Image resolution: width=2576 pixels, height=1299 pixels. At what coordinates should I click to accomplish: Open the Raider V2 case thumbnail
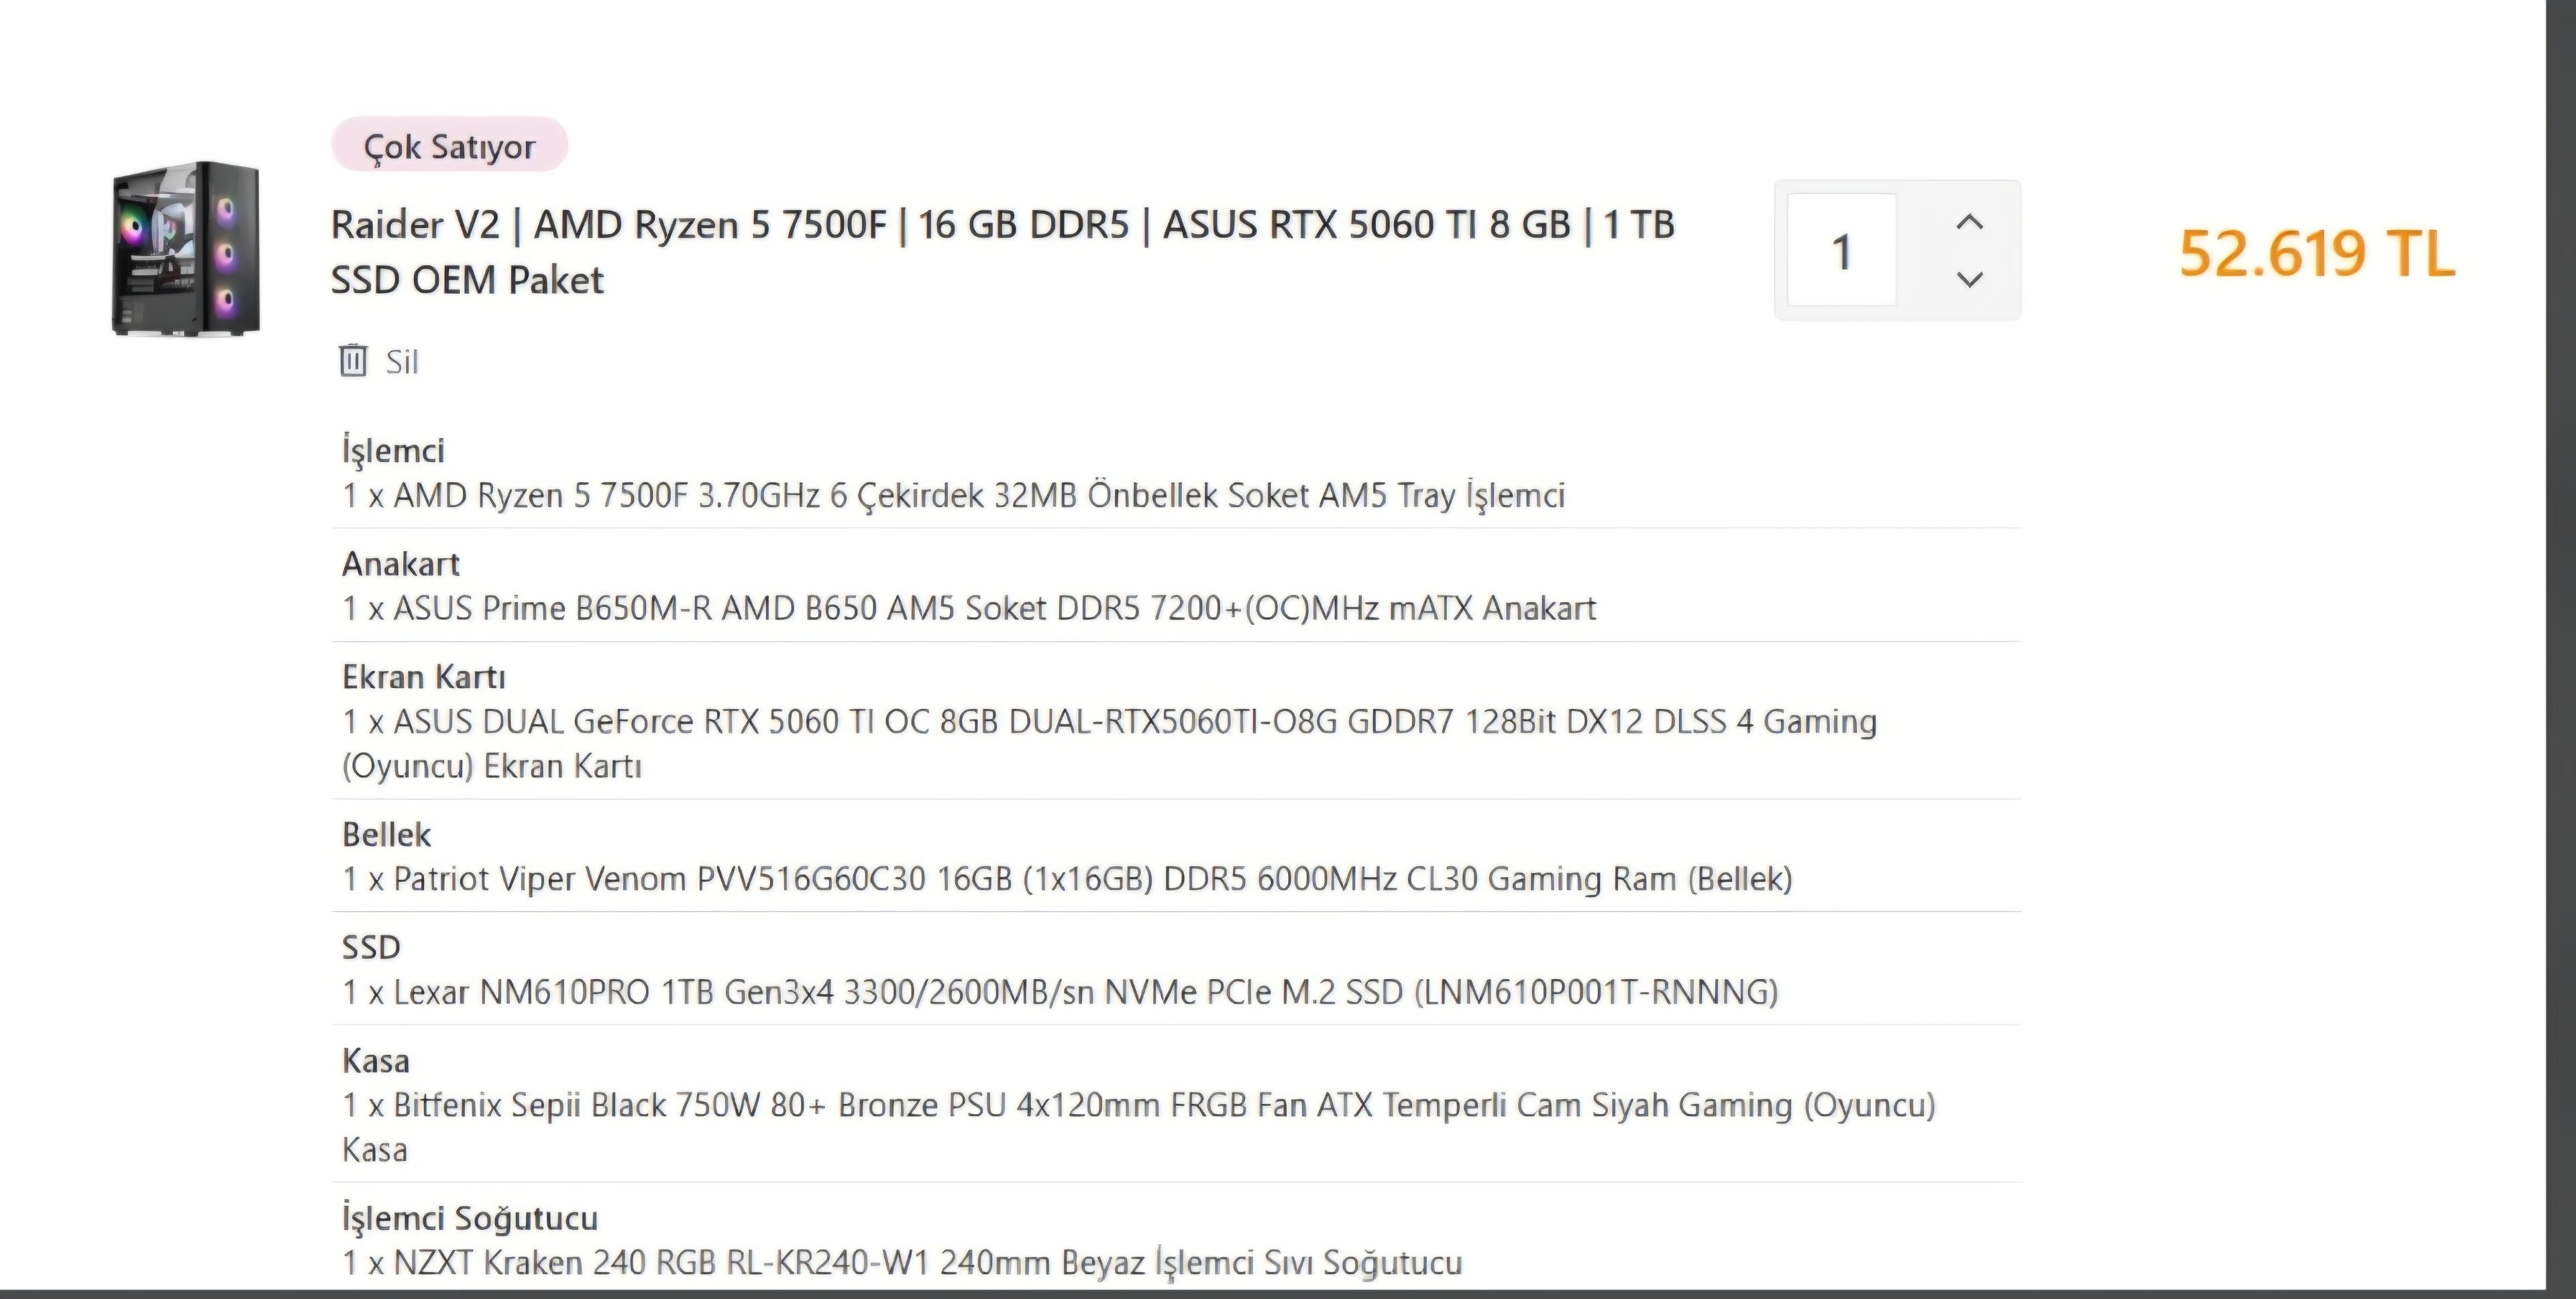pyautogui.click(x=186, y=248)
